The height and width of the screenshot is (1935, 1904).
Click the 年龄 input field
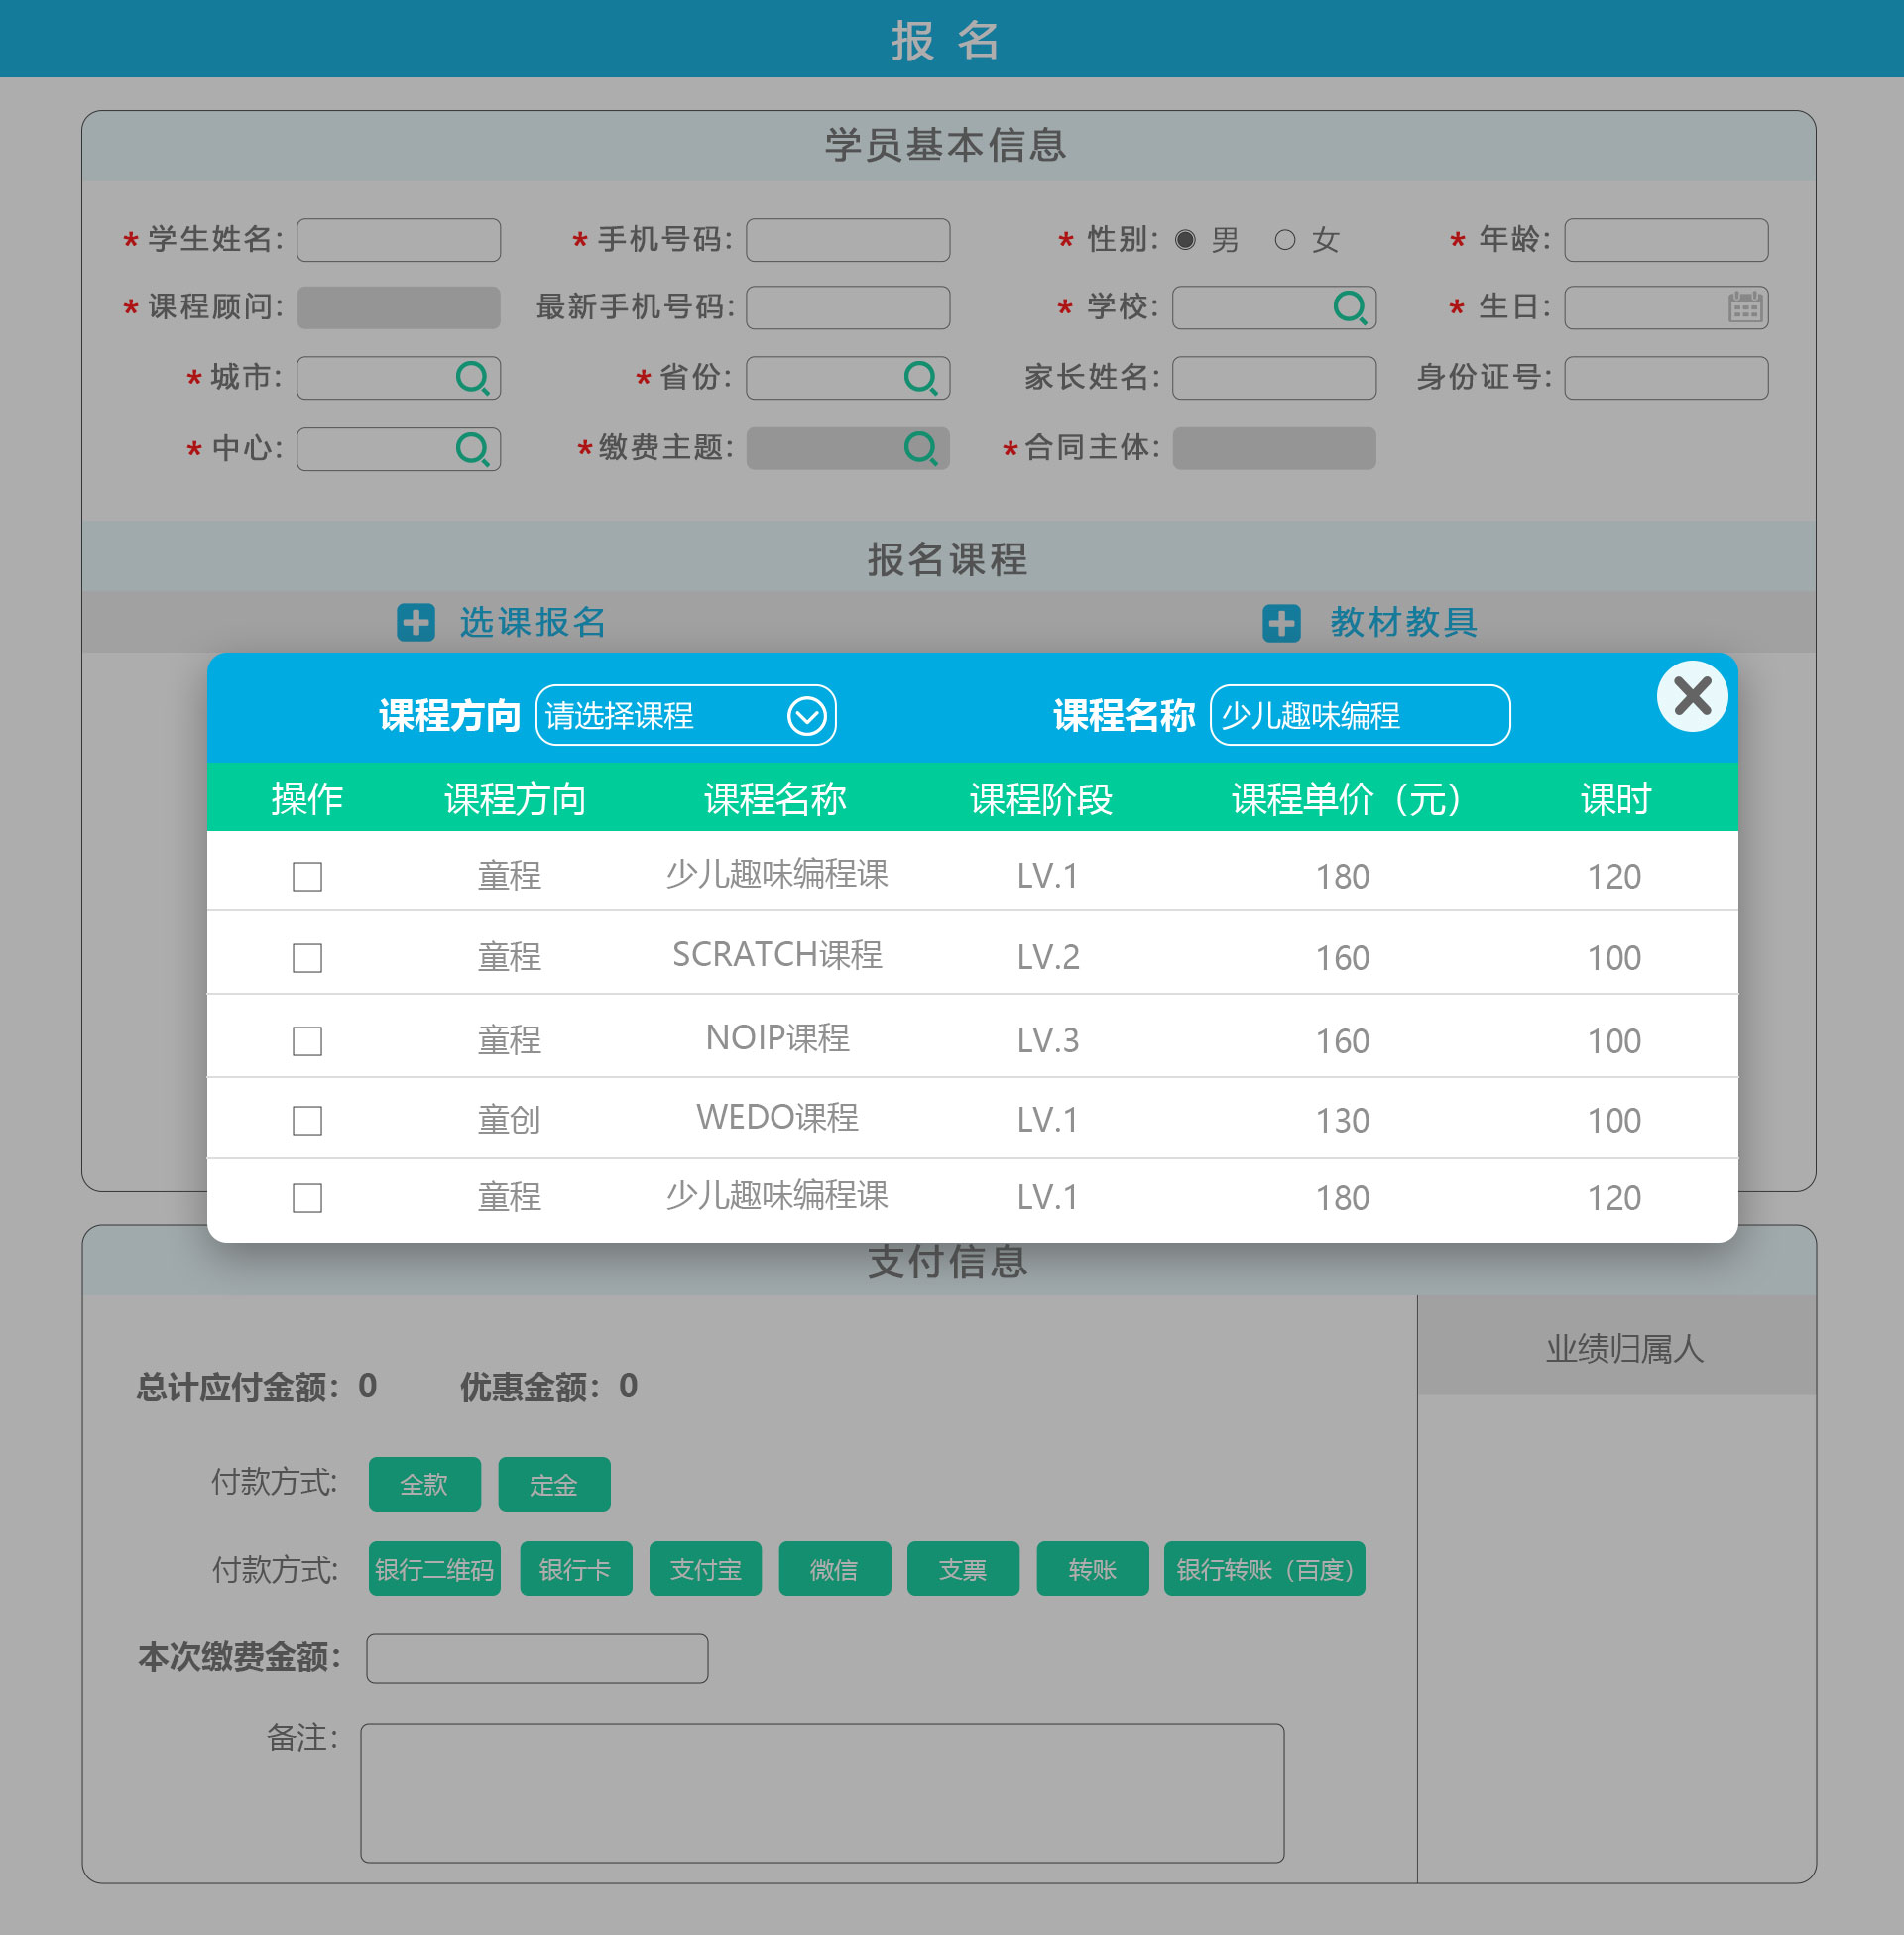point(1666,240)
